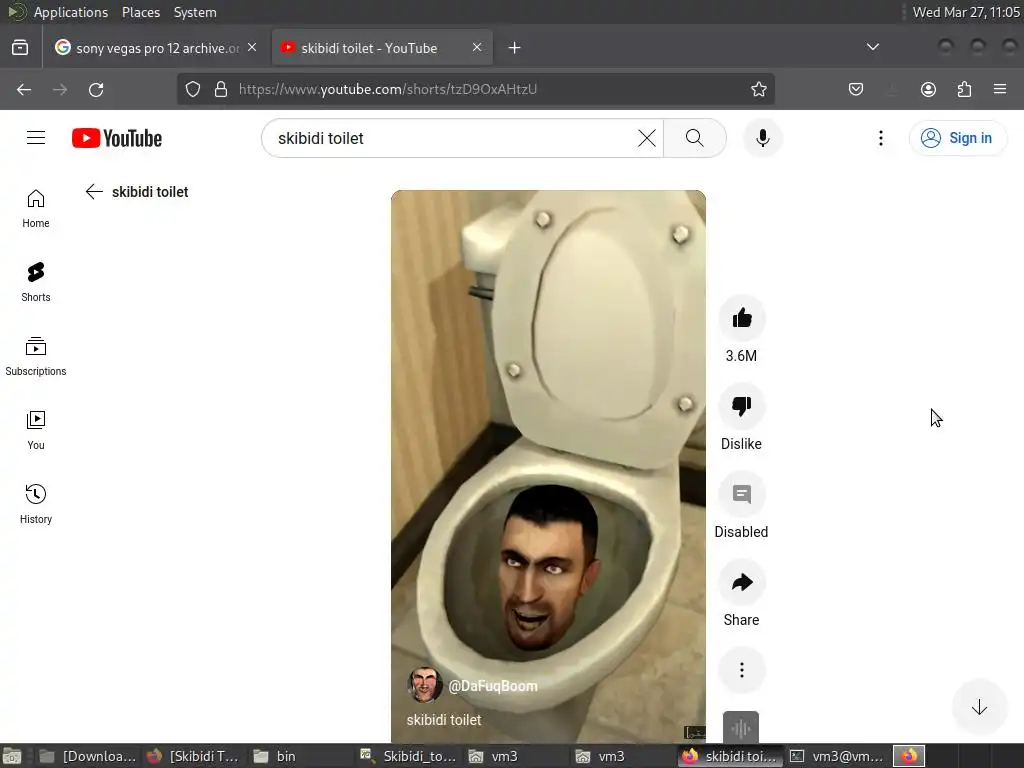Open YouTube settings three-dot menu

(881, 138)
